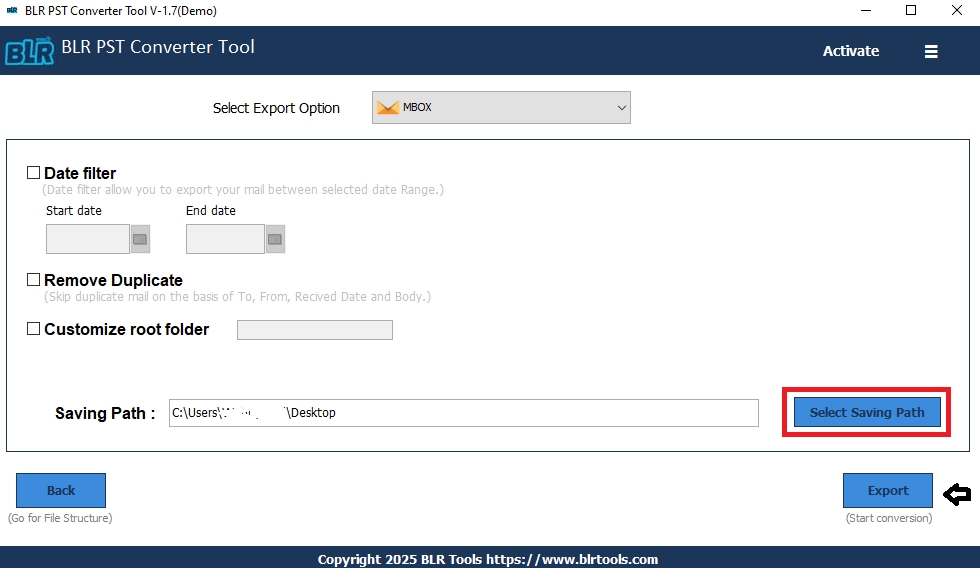This screenshot has height=568, width=980.
Task: Click the Saving Path text field
Action: coord(464,413)
